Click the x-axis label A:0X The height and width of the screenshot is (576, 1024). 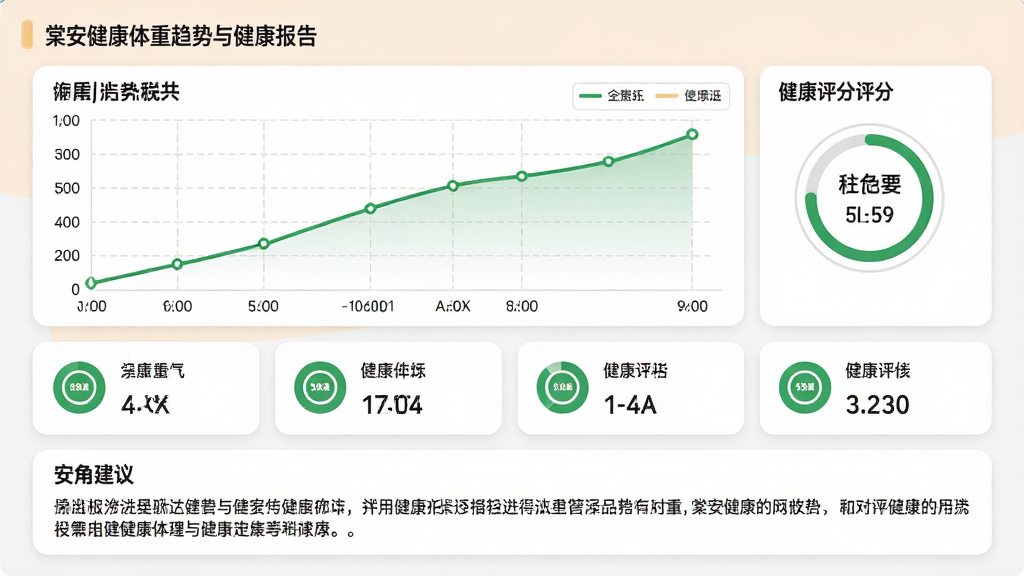(453, 306)
